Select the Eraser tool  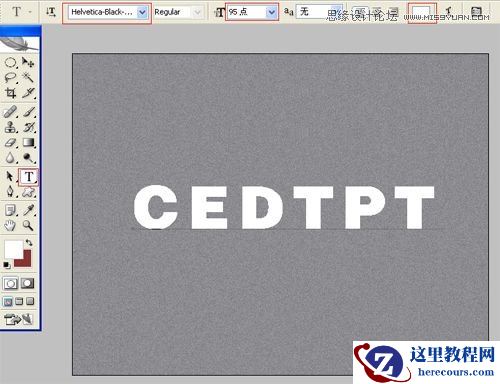[x=10, y=143]
